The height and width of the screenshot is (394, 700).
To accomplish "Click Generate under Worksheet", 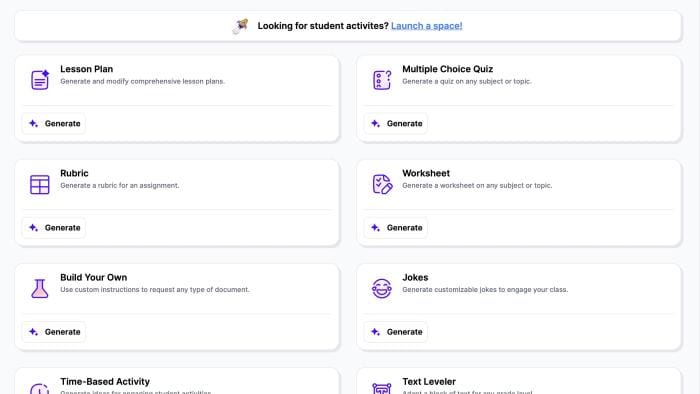I will click(x=396, y=228).
